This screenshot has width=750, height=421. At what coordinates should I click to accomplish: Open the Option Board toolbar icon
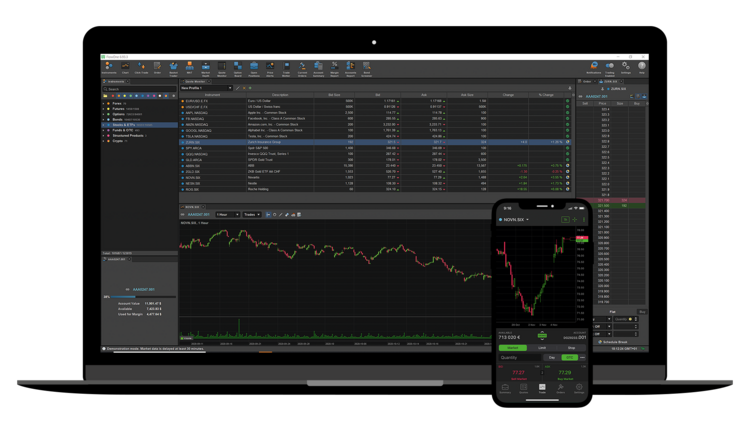pos(238,68)
